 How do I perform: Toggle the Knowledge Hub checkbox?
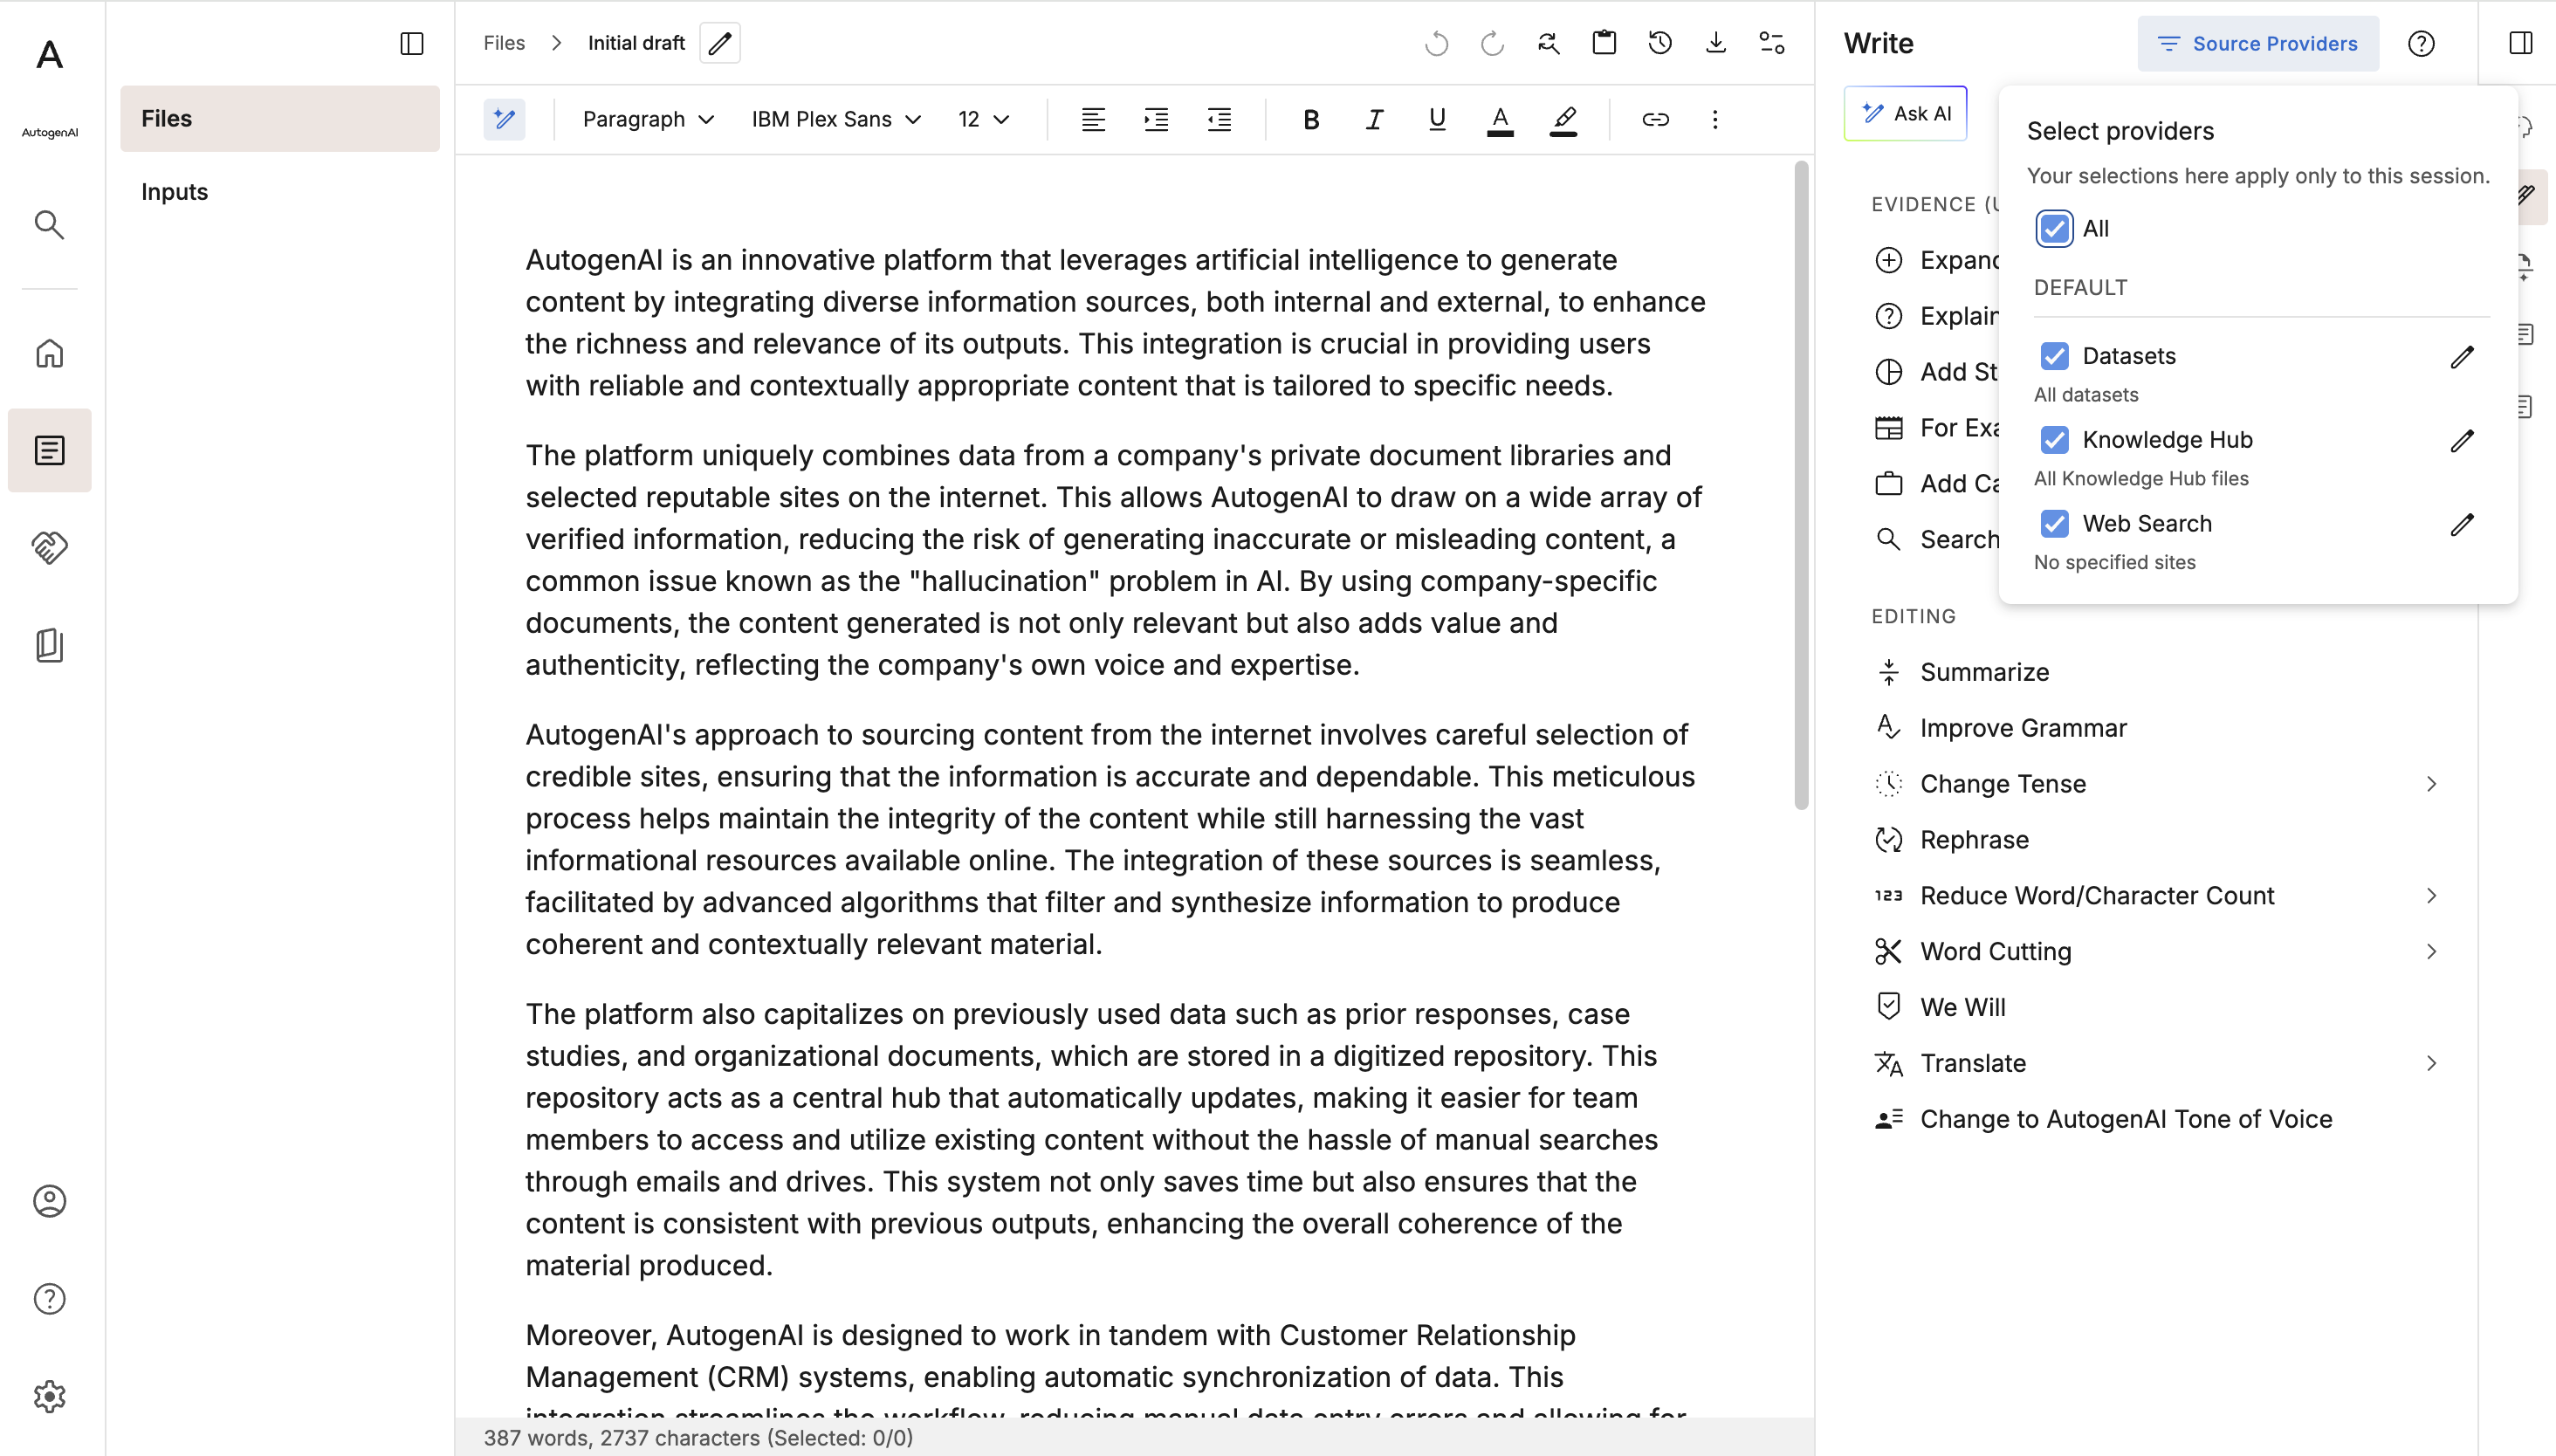[x=2054, y=440]
